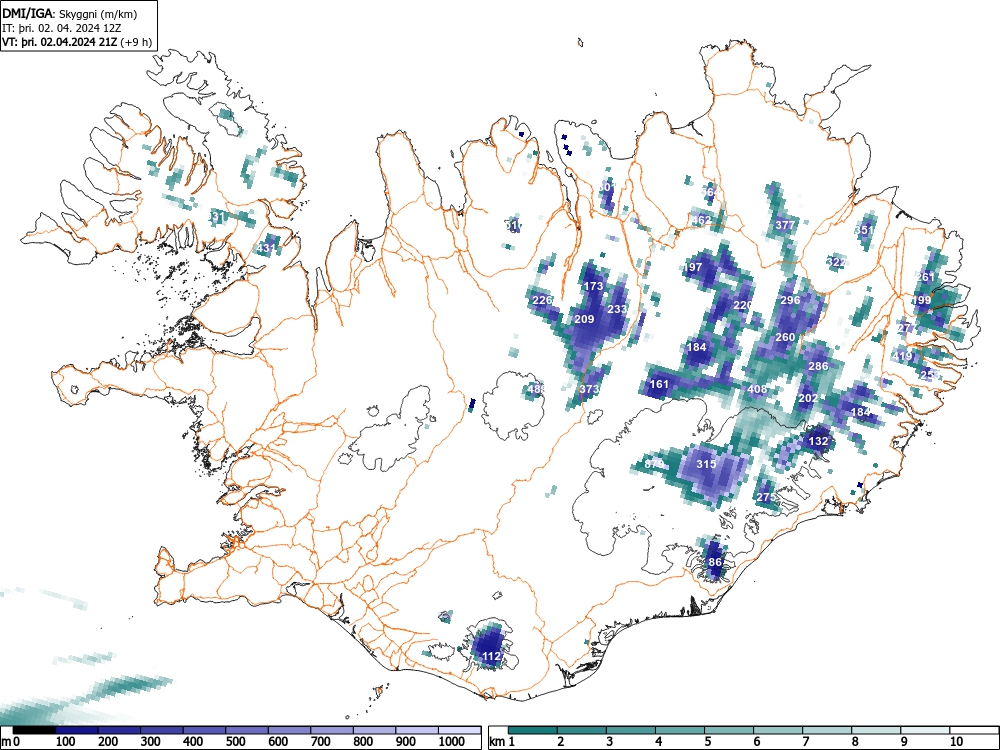Click the '(+9 h)' forecast offset text
The height and width of the screenshot is (750, 1000).
tap(138, 42)
